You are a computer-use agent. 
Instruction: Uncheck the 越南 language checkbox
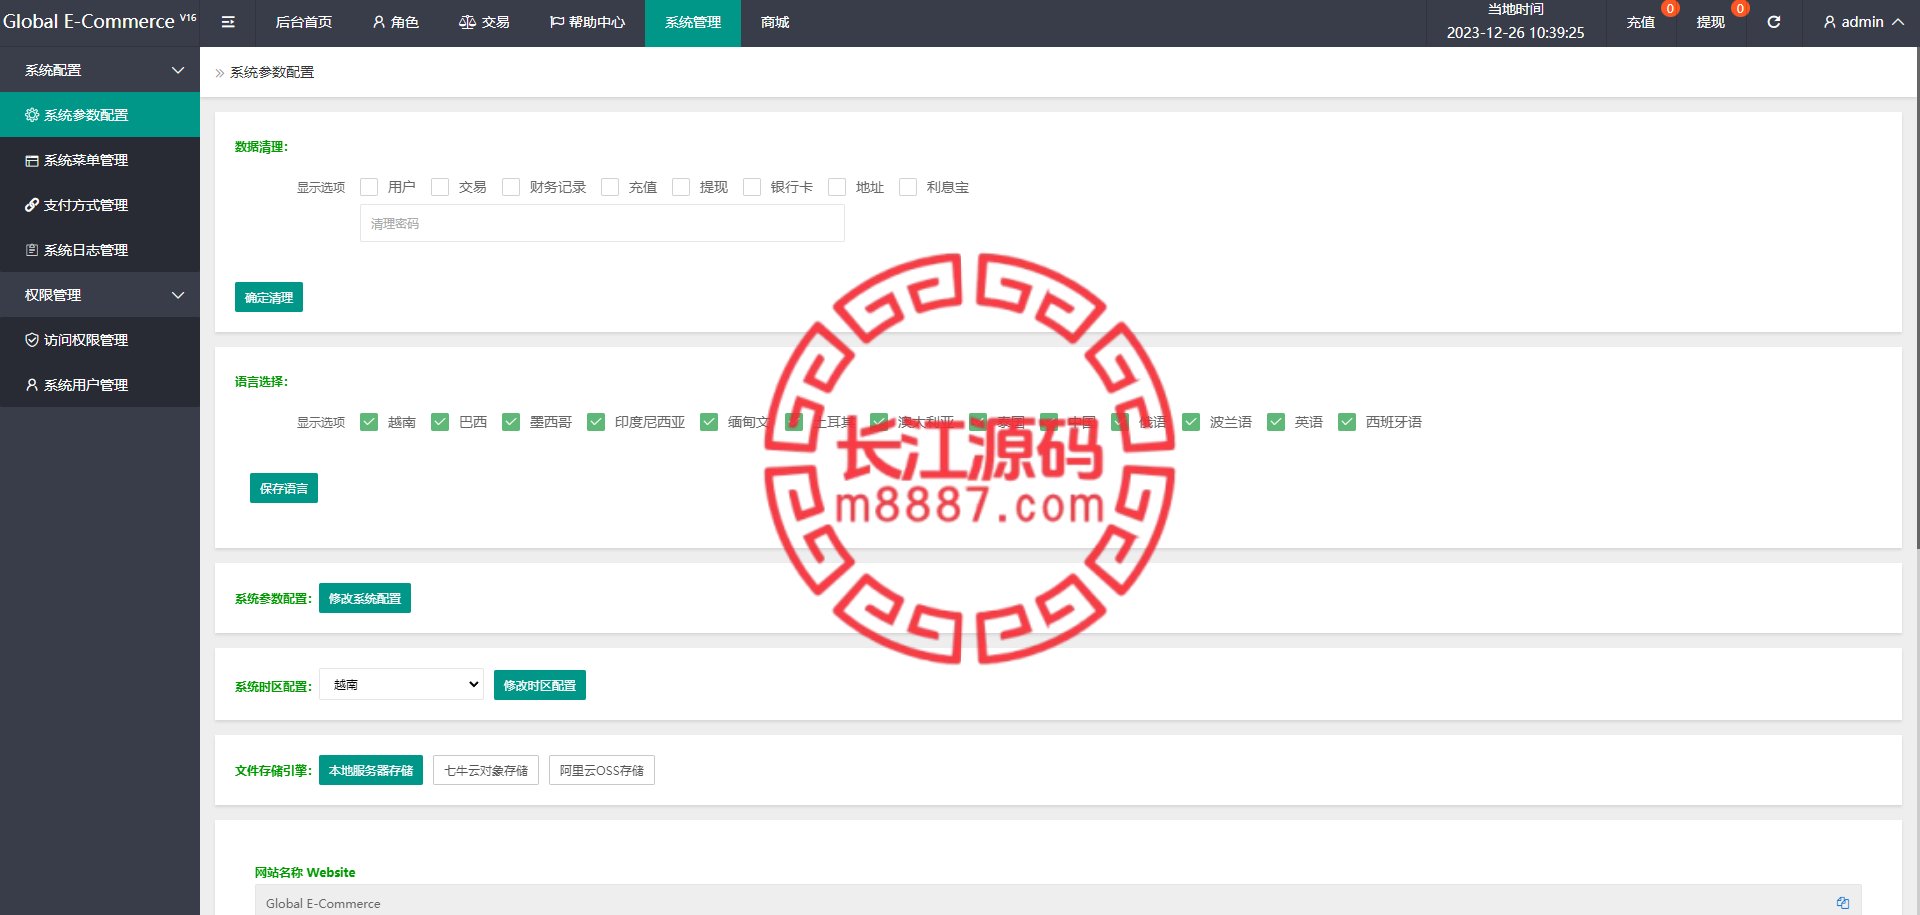[369, 422]
